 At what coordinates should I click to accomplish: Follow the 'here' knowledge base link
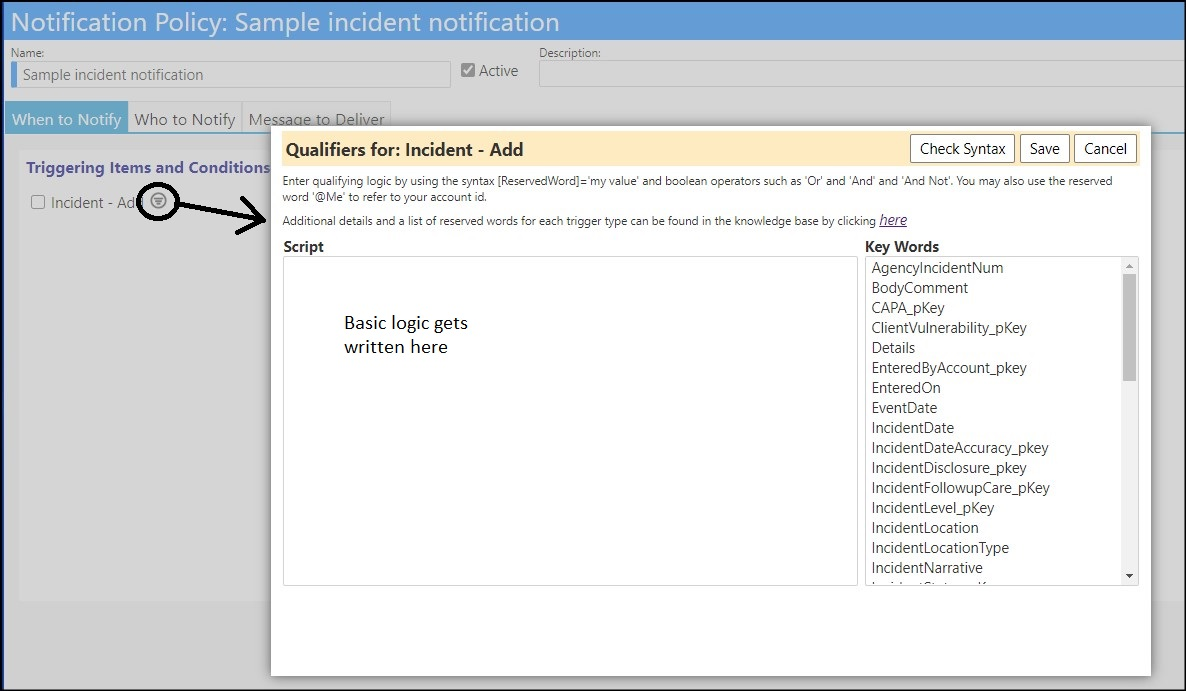893,220
